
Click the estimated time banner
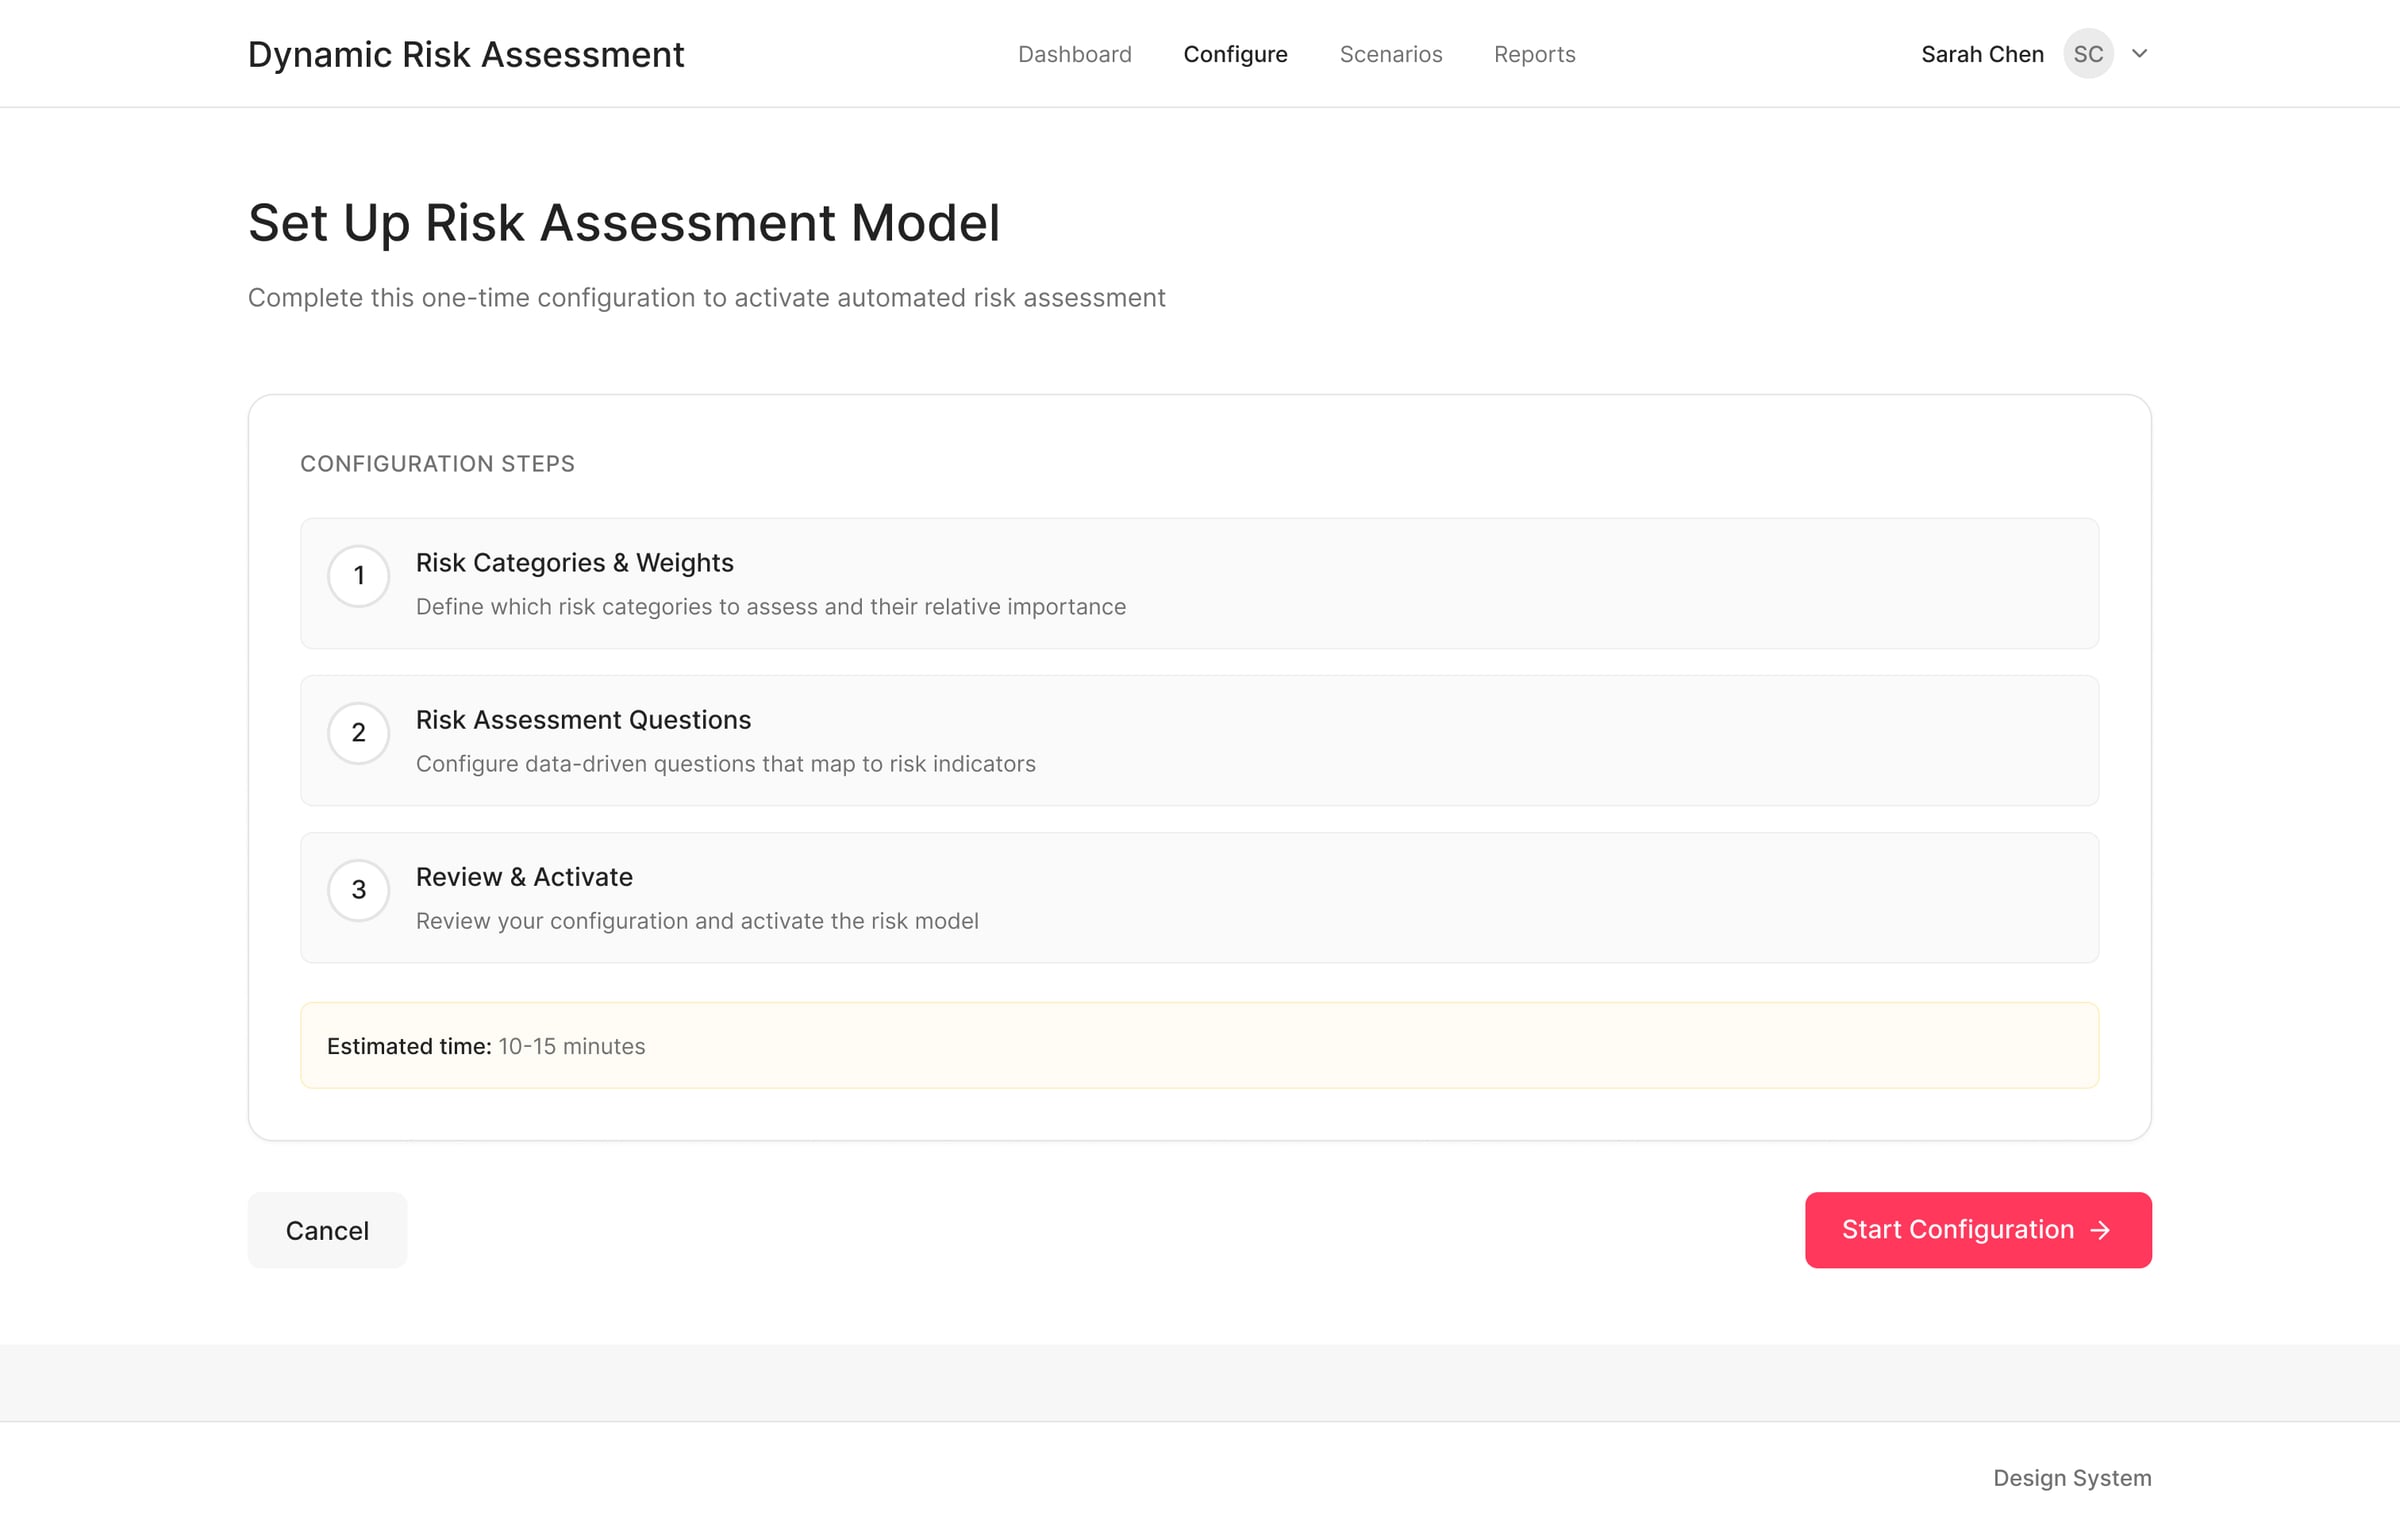point(1200,1045)
